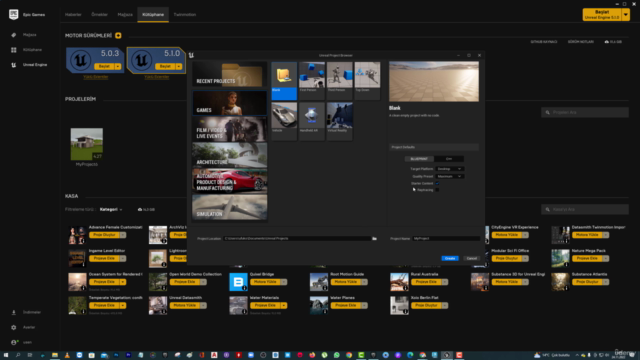Create project for Advance Female Customization
This screenshot has height=360, width=640.
[104, 235]
